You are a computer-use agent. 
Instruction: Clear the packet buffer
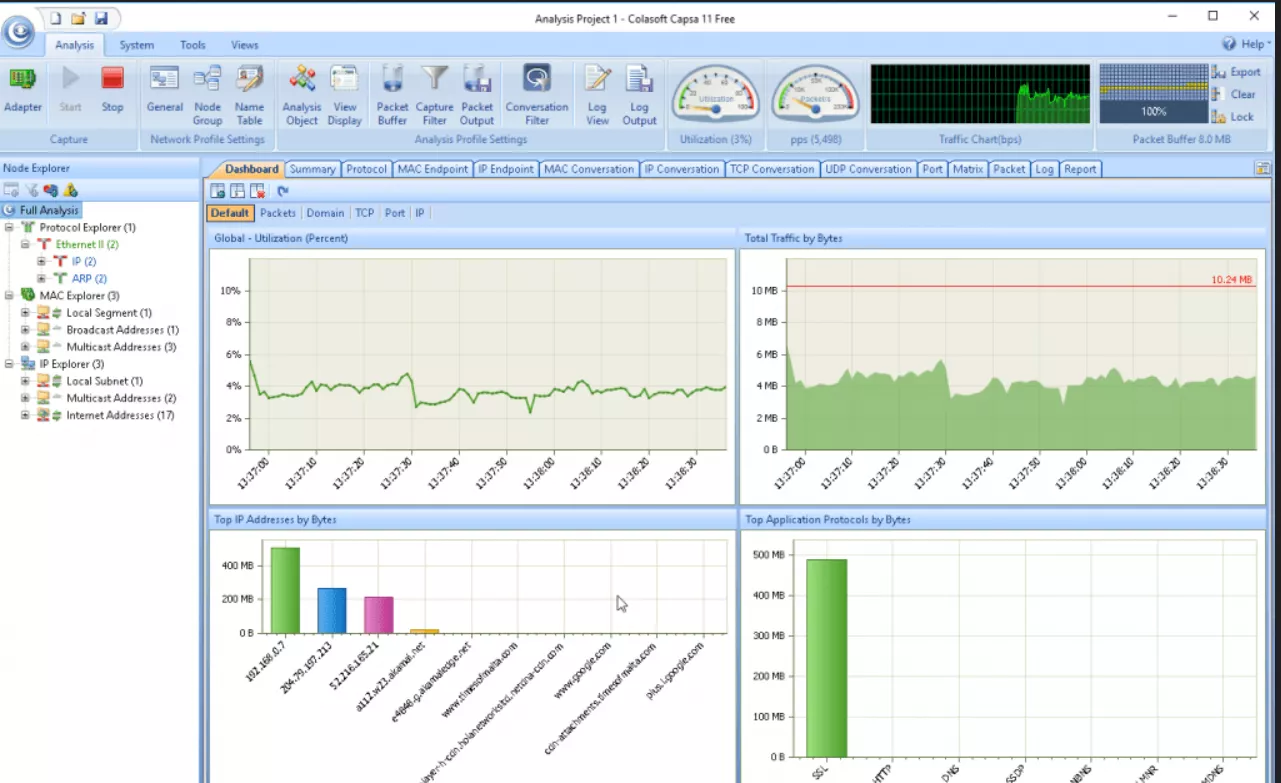[x=1234, y=94]
